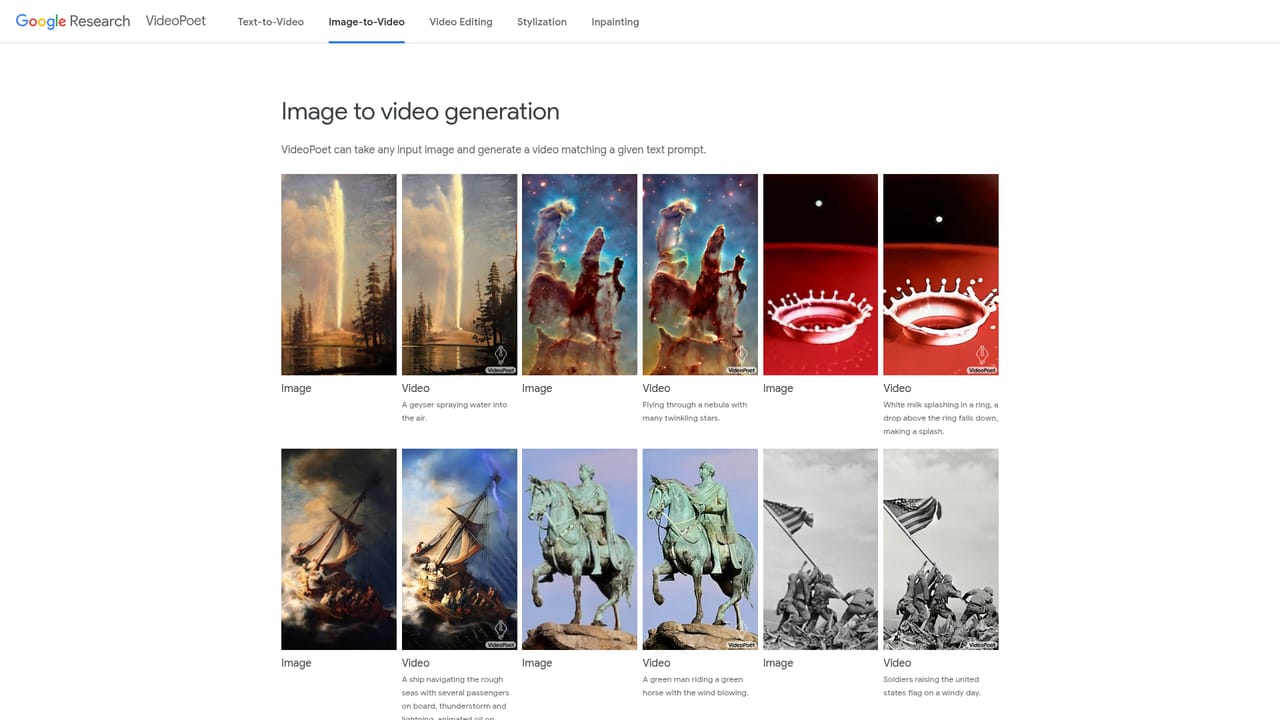Play the milk splashing video
1280x720 pixels.
point(941,275)
